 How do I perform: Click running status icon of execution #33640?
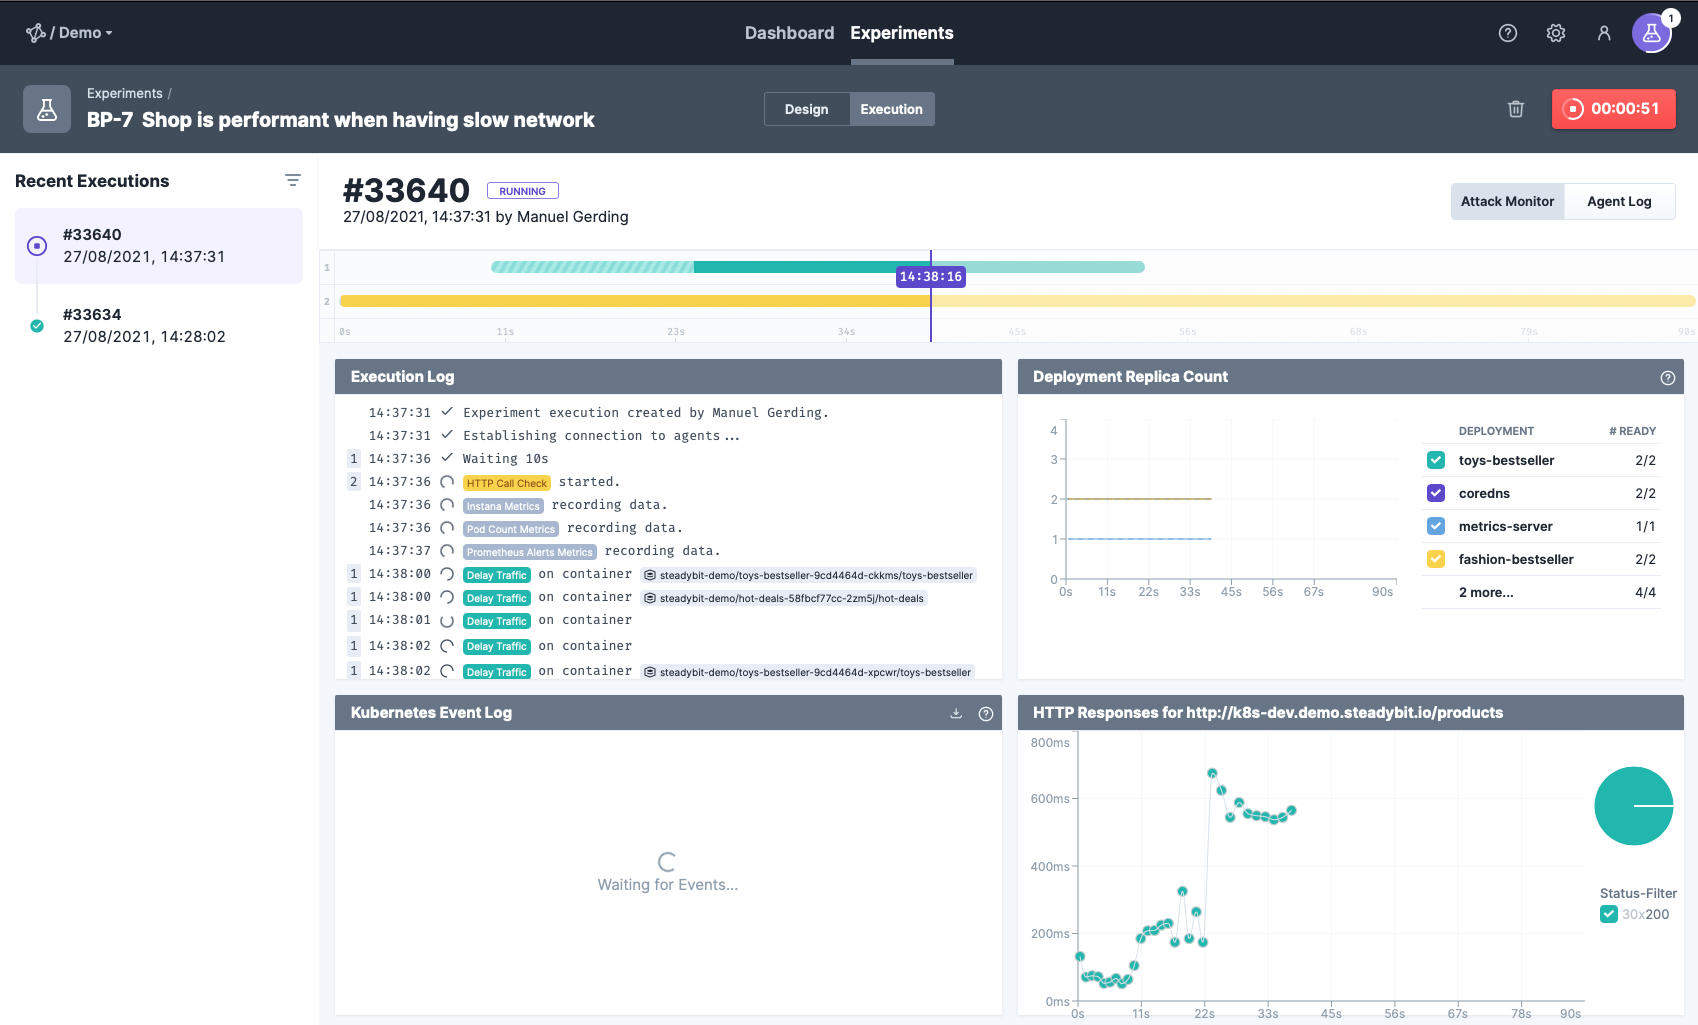[37, 246]
